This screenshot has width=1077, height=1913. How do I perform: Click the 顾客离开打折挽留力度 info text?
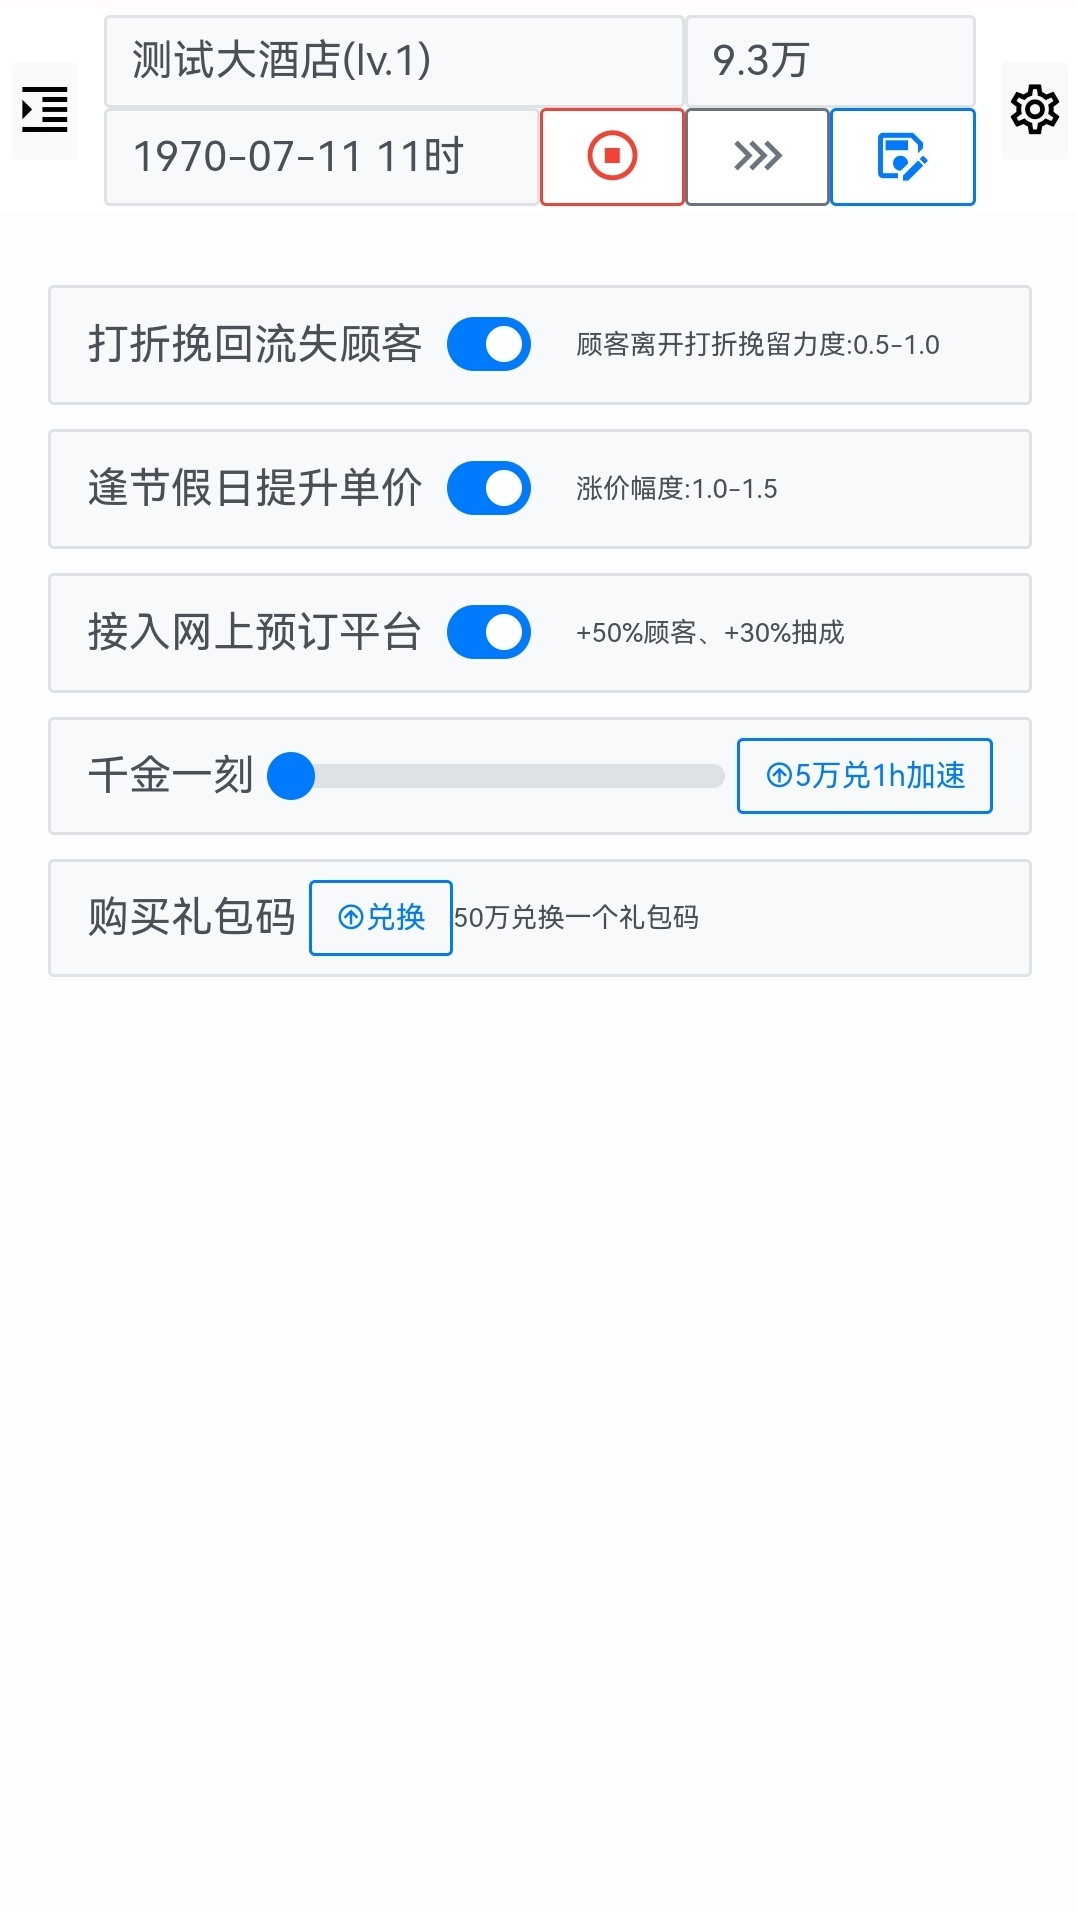pos(758,344)
